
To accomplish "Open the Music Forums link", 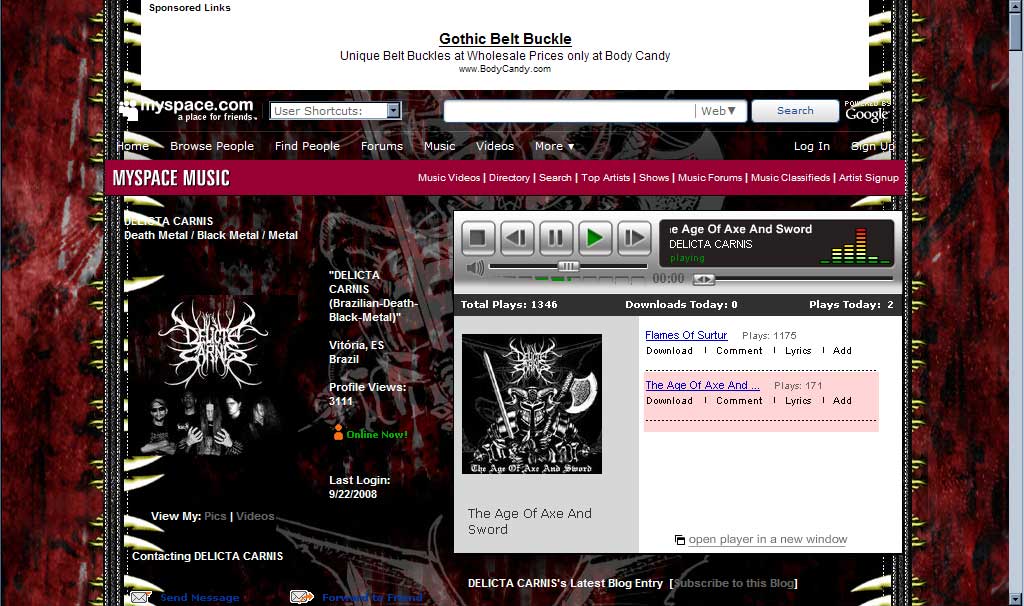I will [710, 178].
